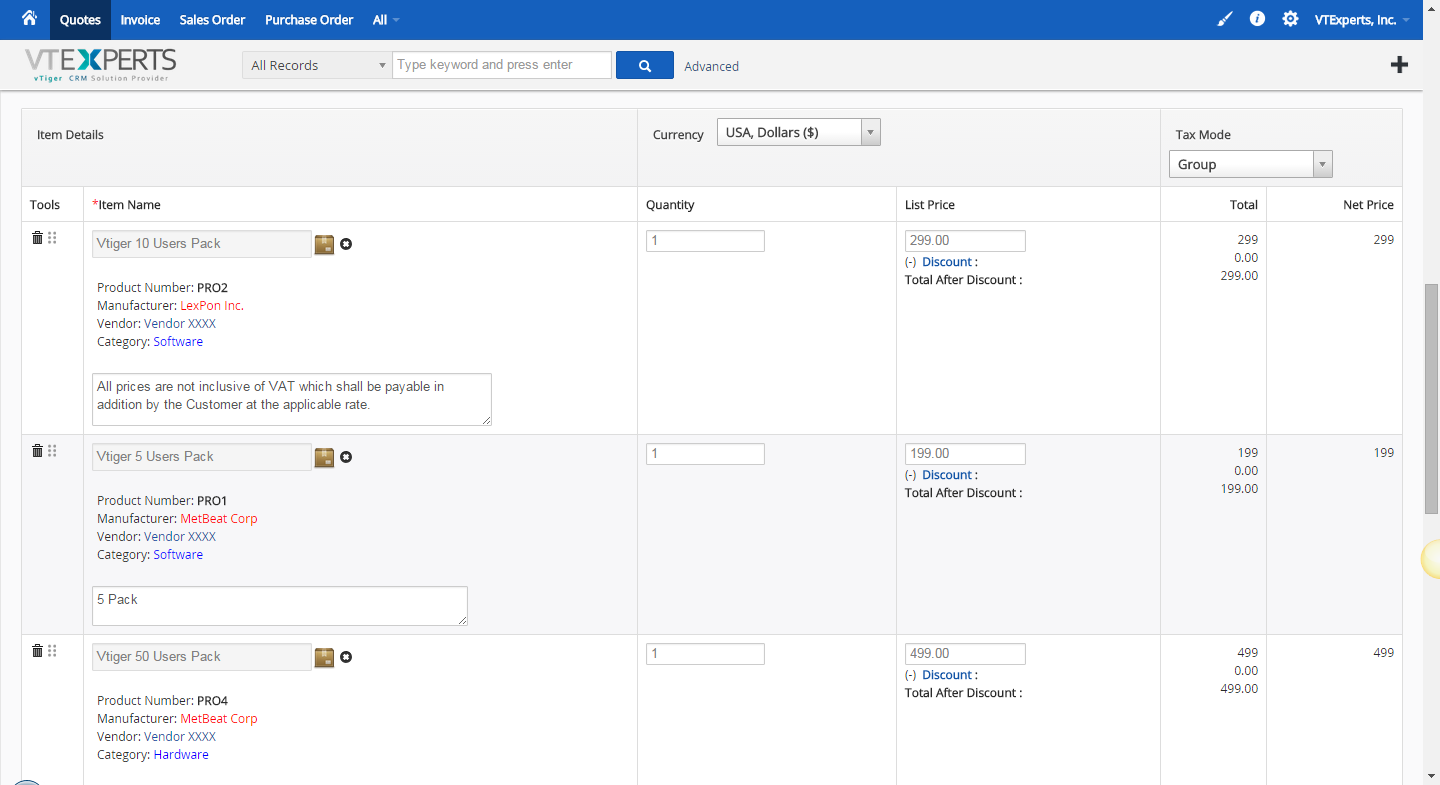This screenshot has height=785, width=1440.
Task: Click the List Price column header
Action: (x=930, y=205)
